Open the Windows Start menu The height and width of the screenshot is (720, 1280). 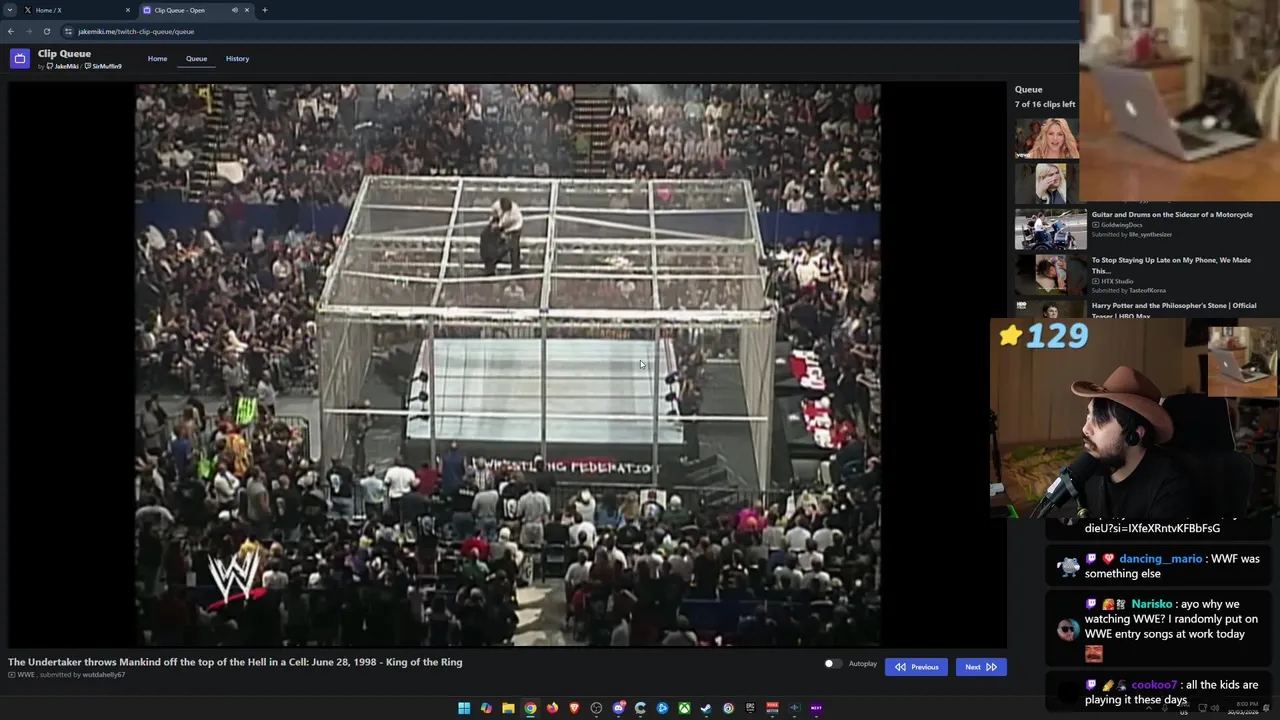pyautogui.click(x=464, y=708)
